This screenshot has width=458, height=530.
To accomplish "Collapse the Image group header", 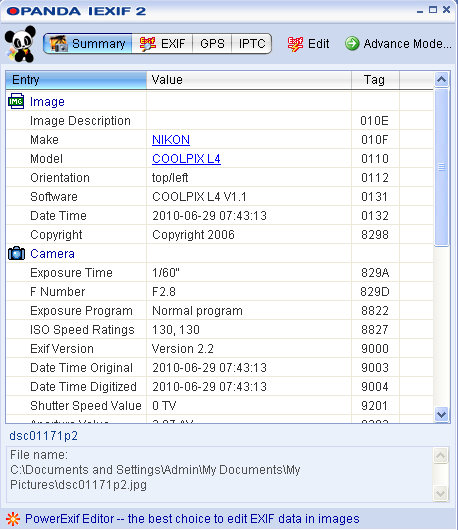I will [47, 102].
